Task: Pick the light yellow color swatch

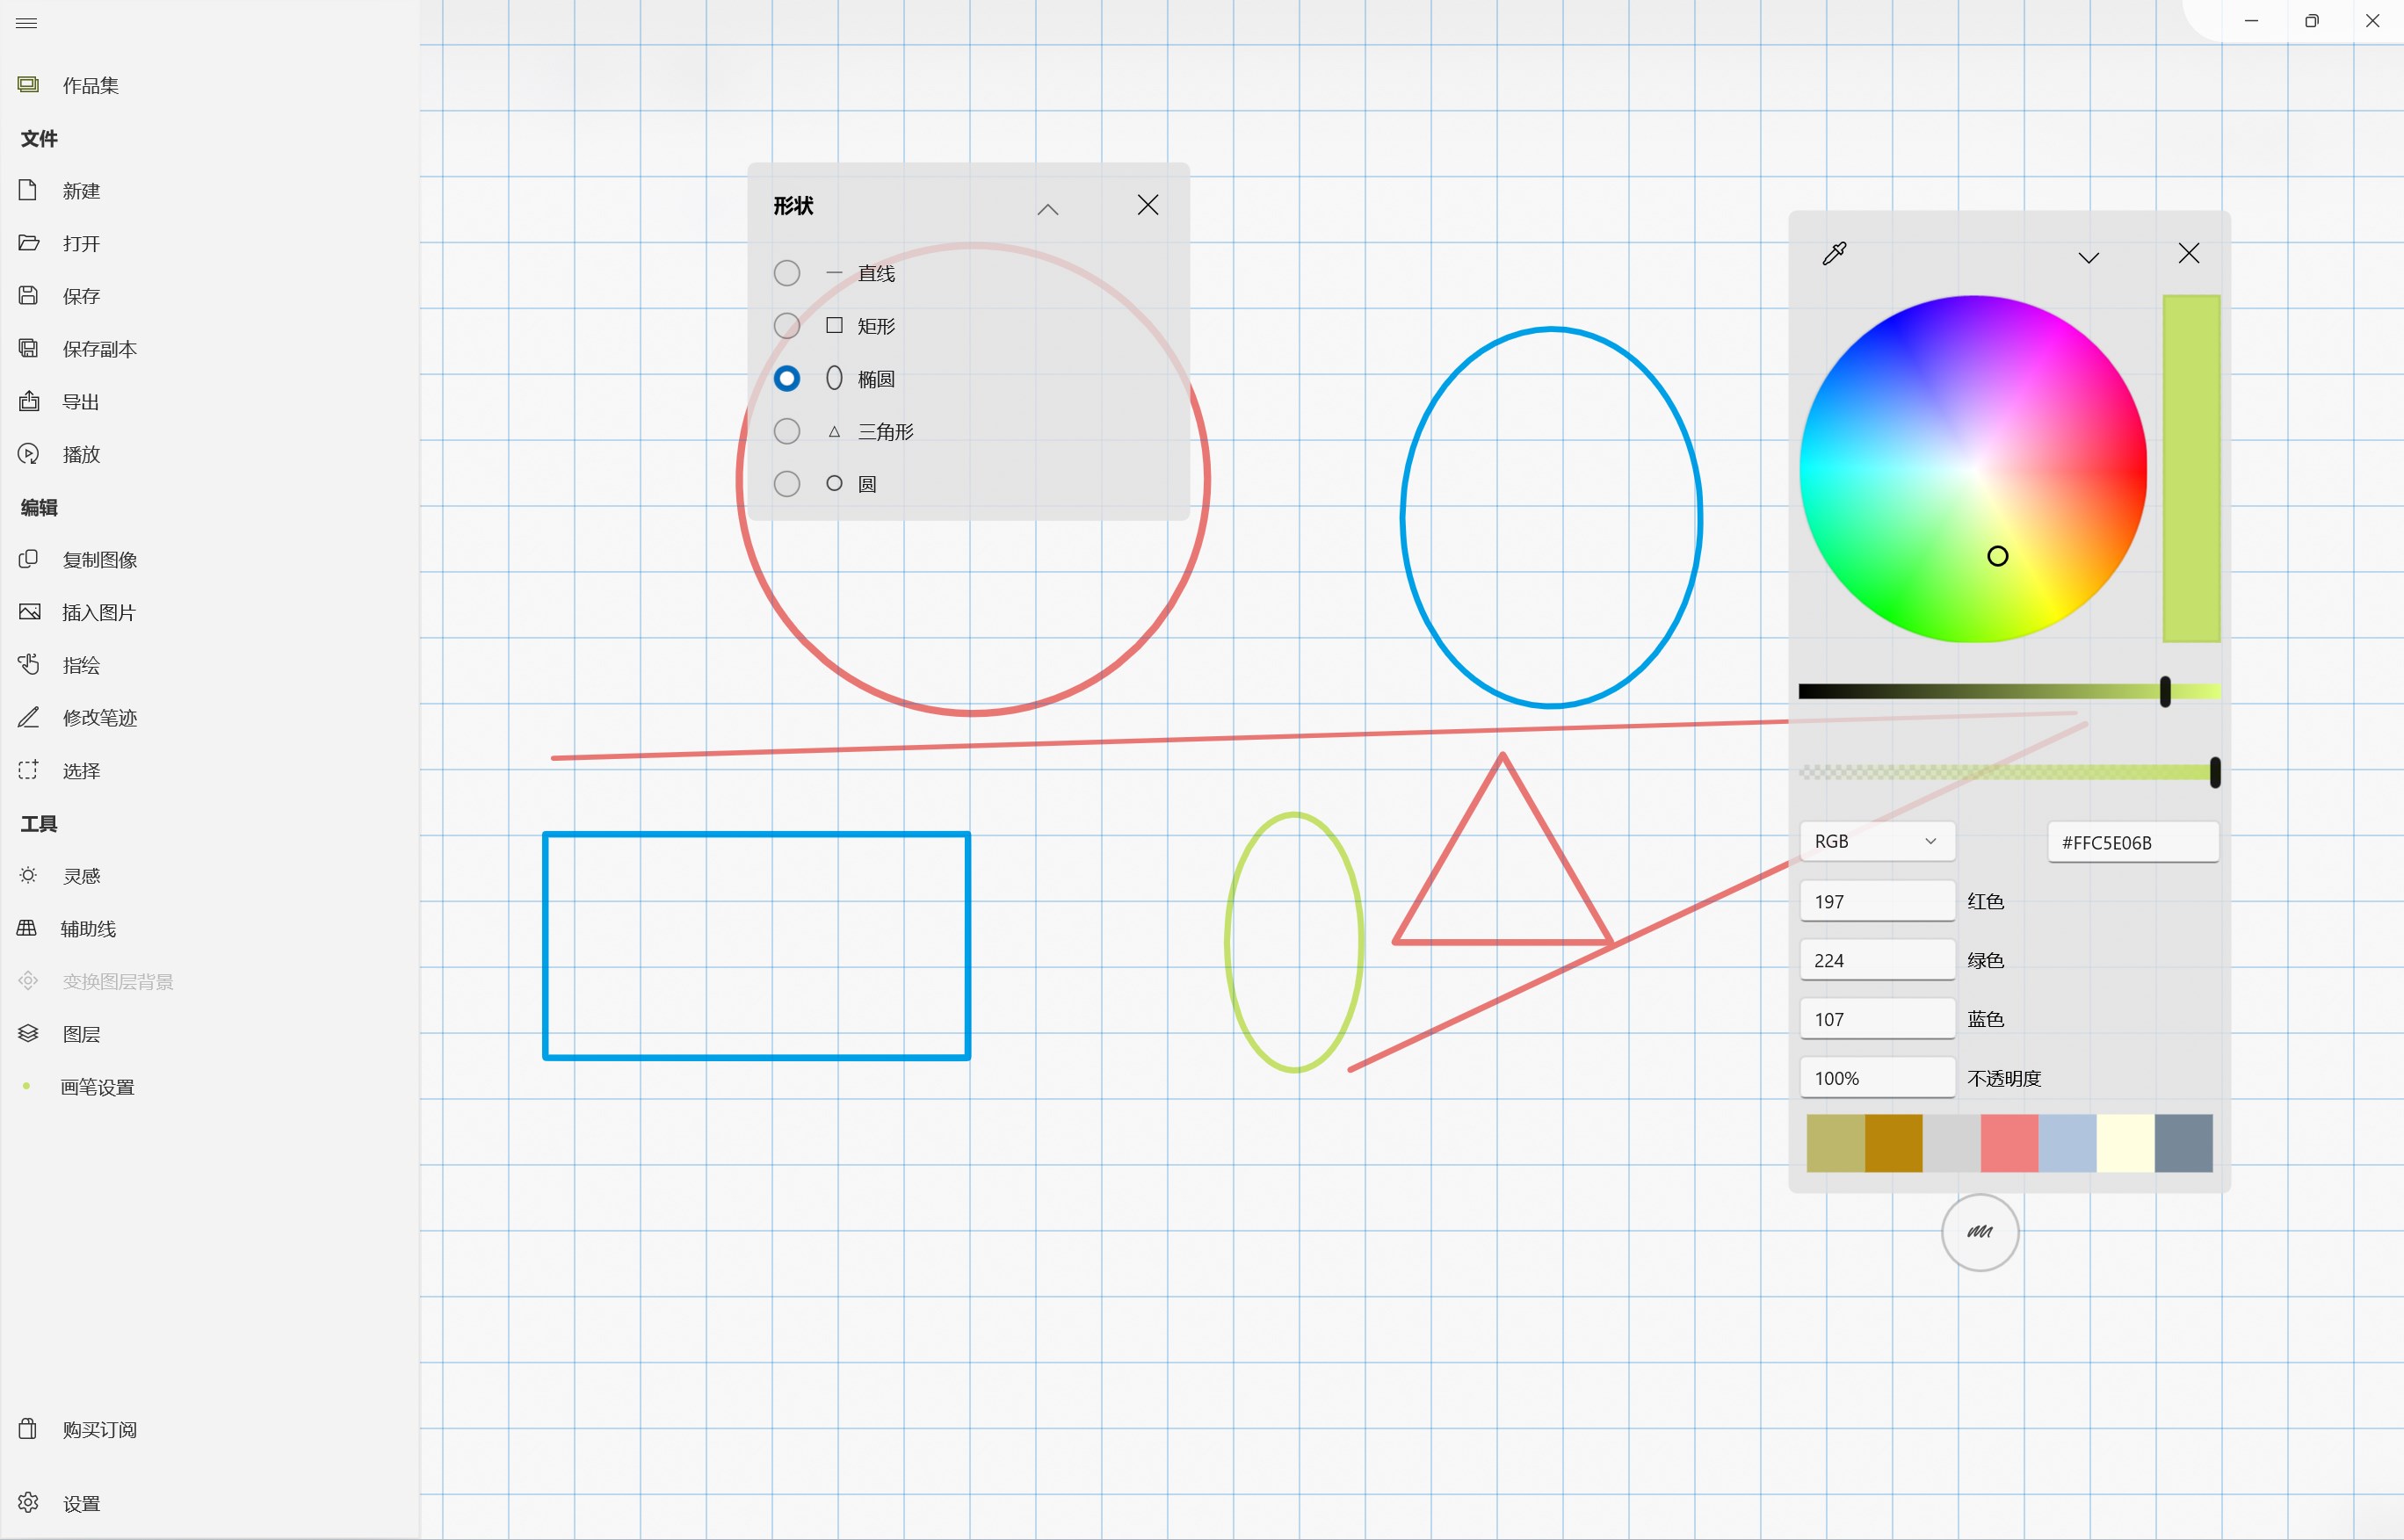Action: coord(2125,1143)
